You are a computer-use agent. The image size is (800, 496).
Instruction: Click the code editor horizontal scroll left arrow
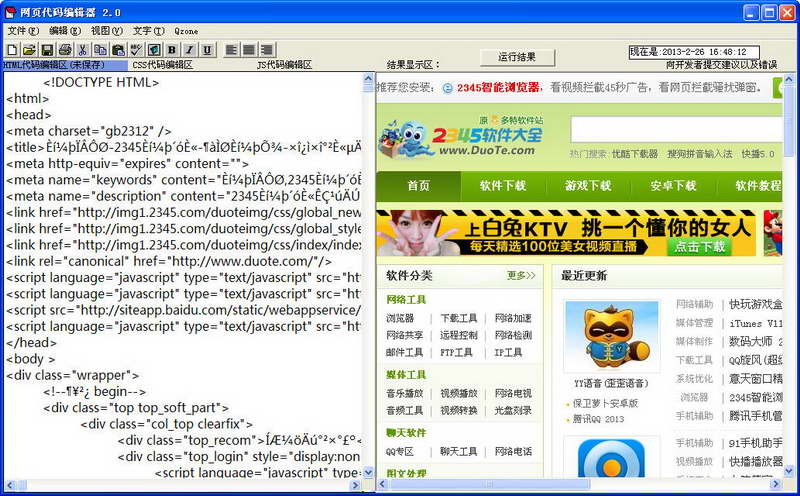(x=10, y=485)
